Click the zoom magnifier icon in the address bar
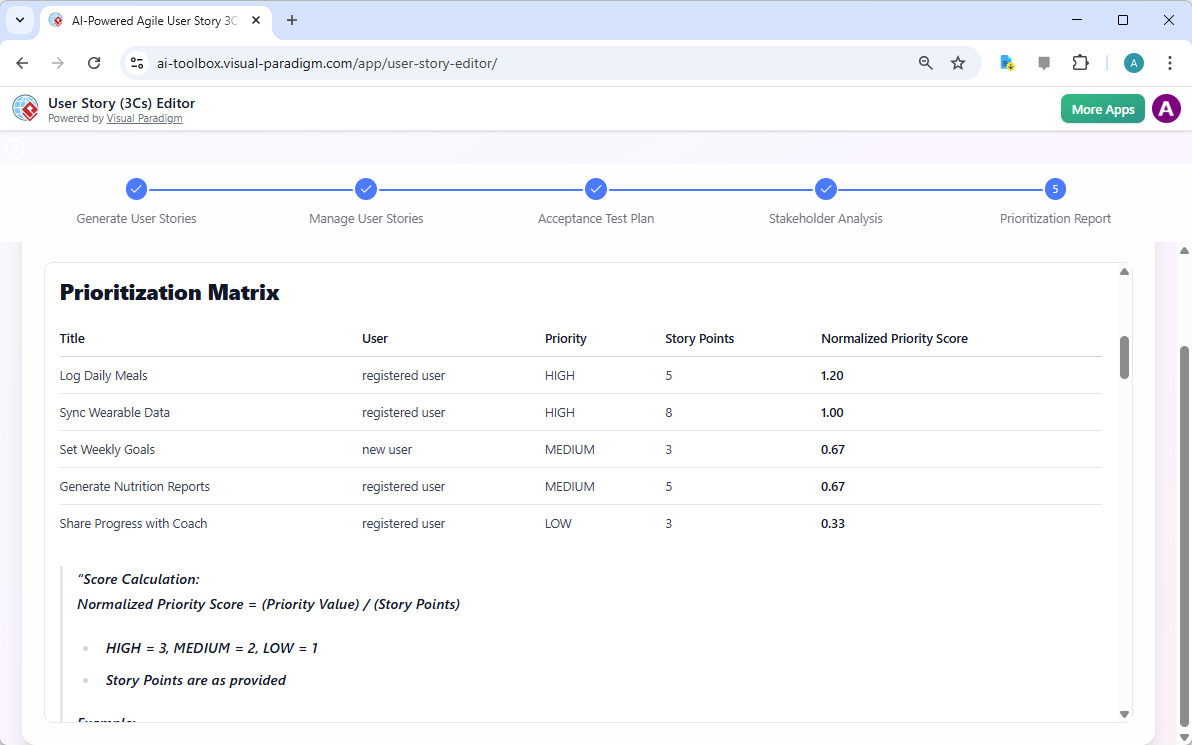This screenshot has height=745, width=1192. point(925,62)
